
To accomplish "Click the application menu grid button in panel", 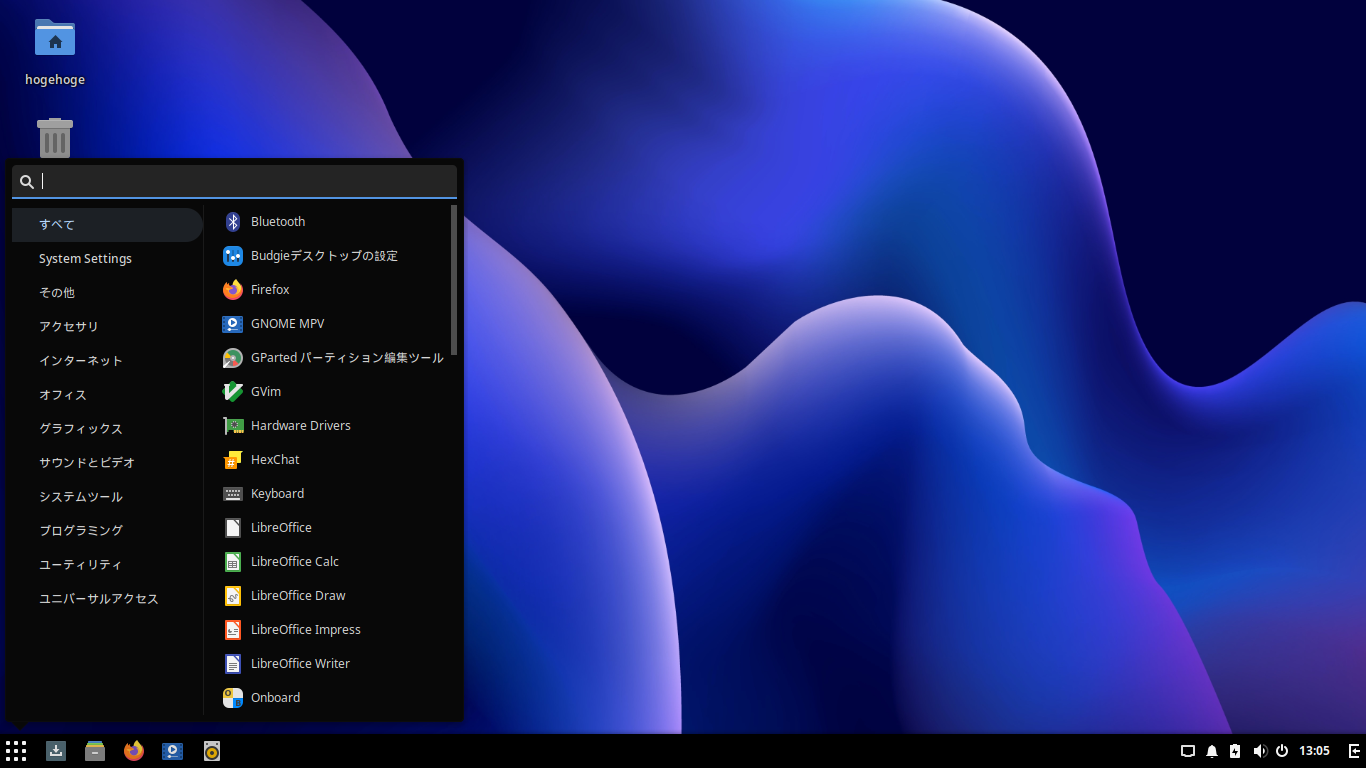I will pos(16,751).
